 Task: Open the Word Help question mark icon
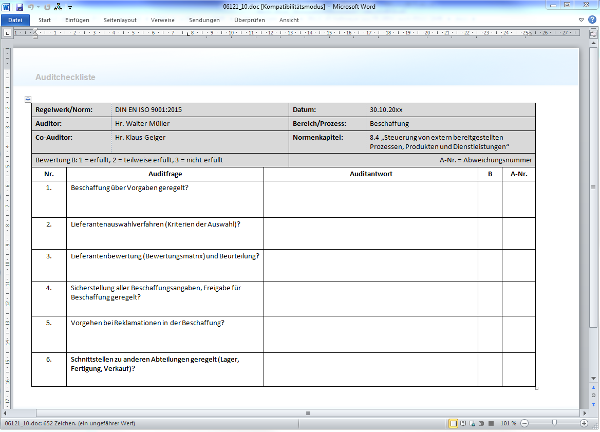592,18
